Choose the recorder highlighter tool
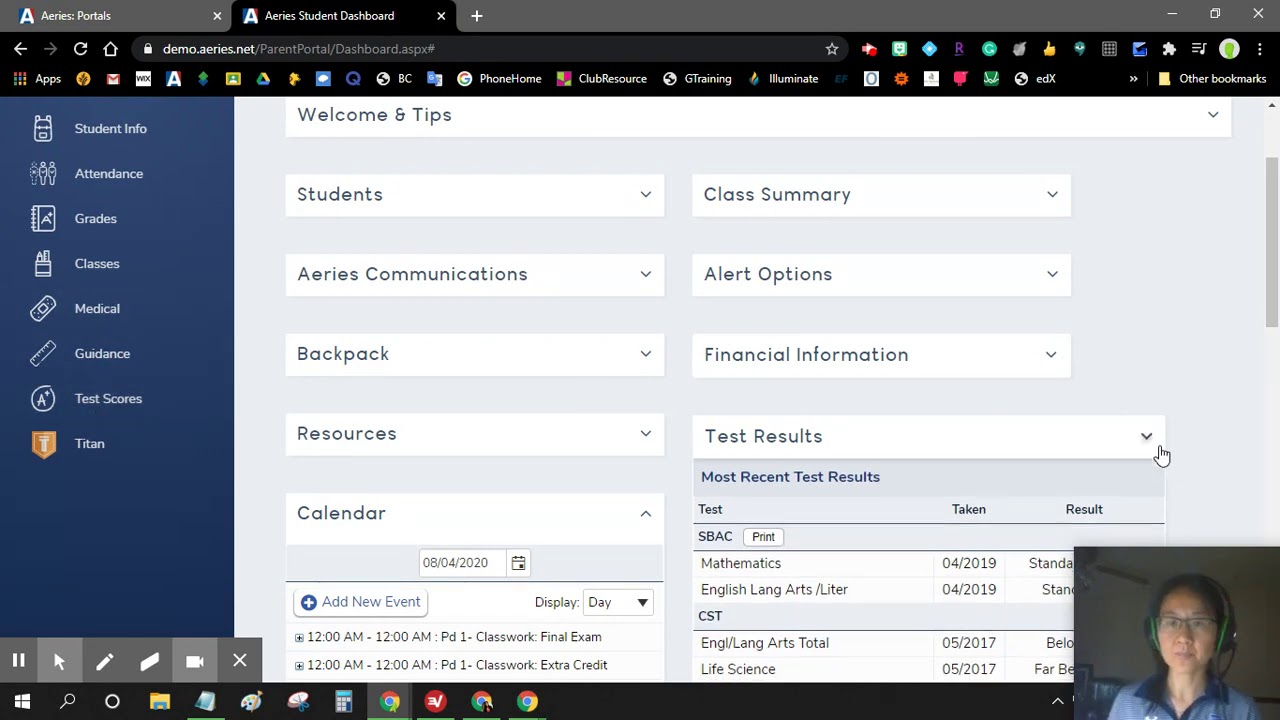 (150, 661)
